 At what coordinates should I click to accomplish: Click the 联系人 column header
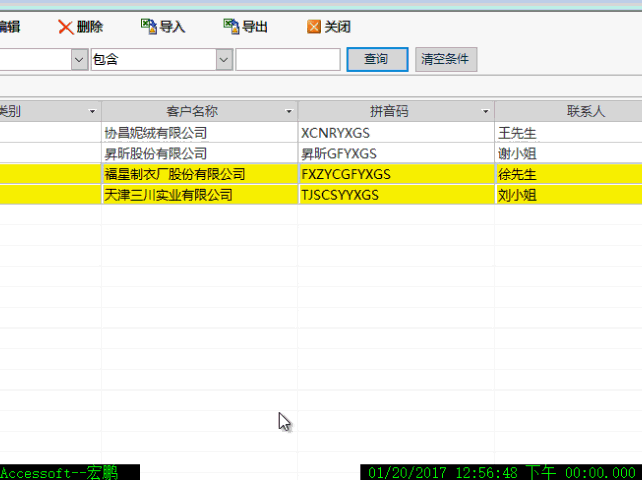pyautogui.click(x=568, y=111)
